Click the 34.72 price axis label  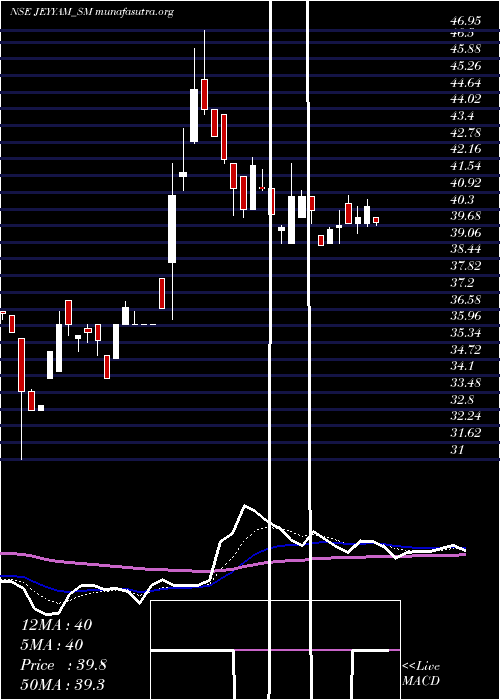point(465,350)
